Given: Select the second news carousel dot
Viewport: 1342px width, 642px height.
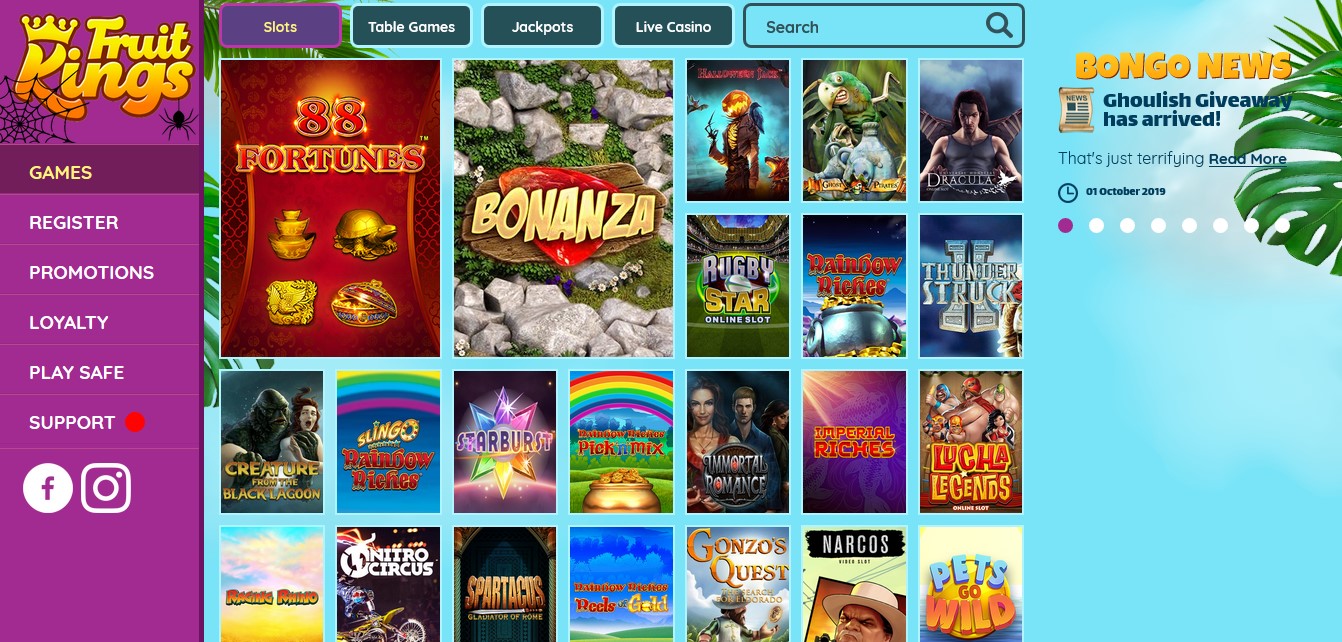Looking at the screenshot, I should (1096, 226).
